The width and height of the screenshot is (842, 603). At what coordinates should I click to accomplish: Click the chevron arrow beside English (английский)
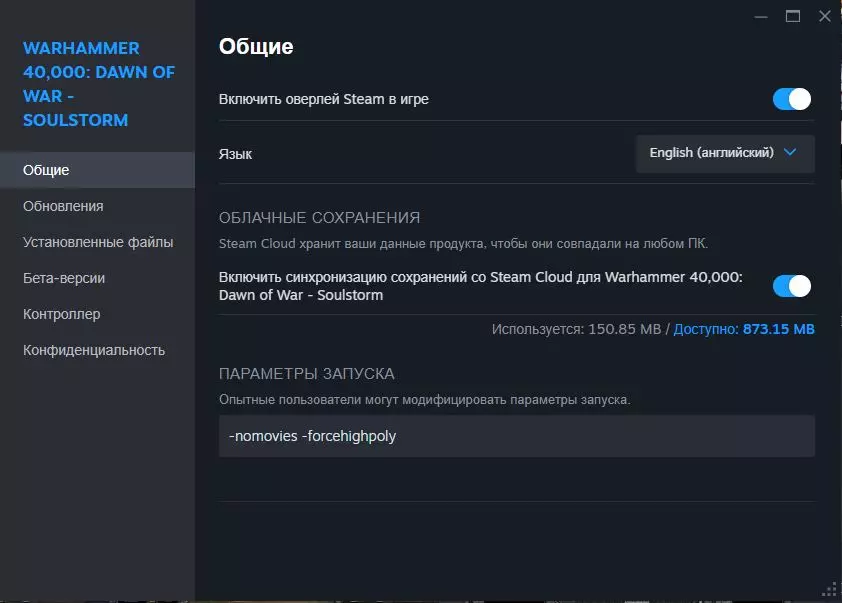[790, 153]
